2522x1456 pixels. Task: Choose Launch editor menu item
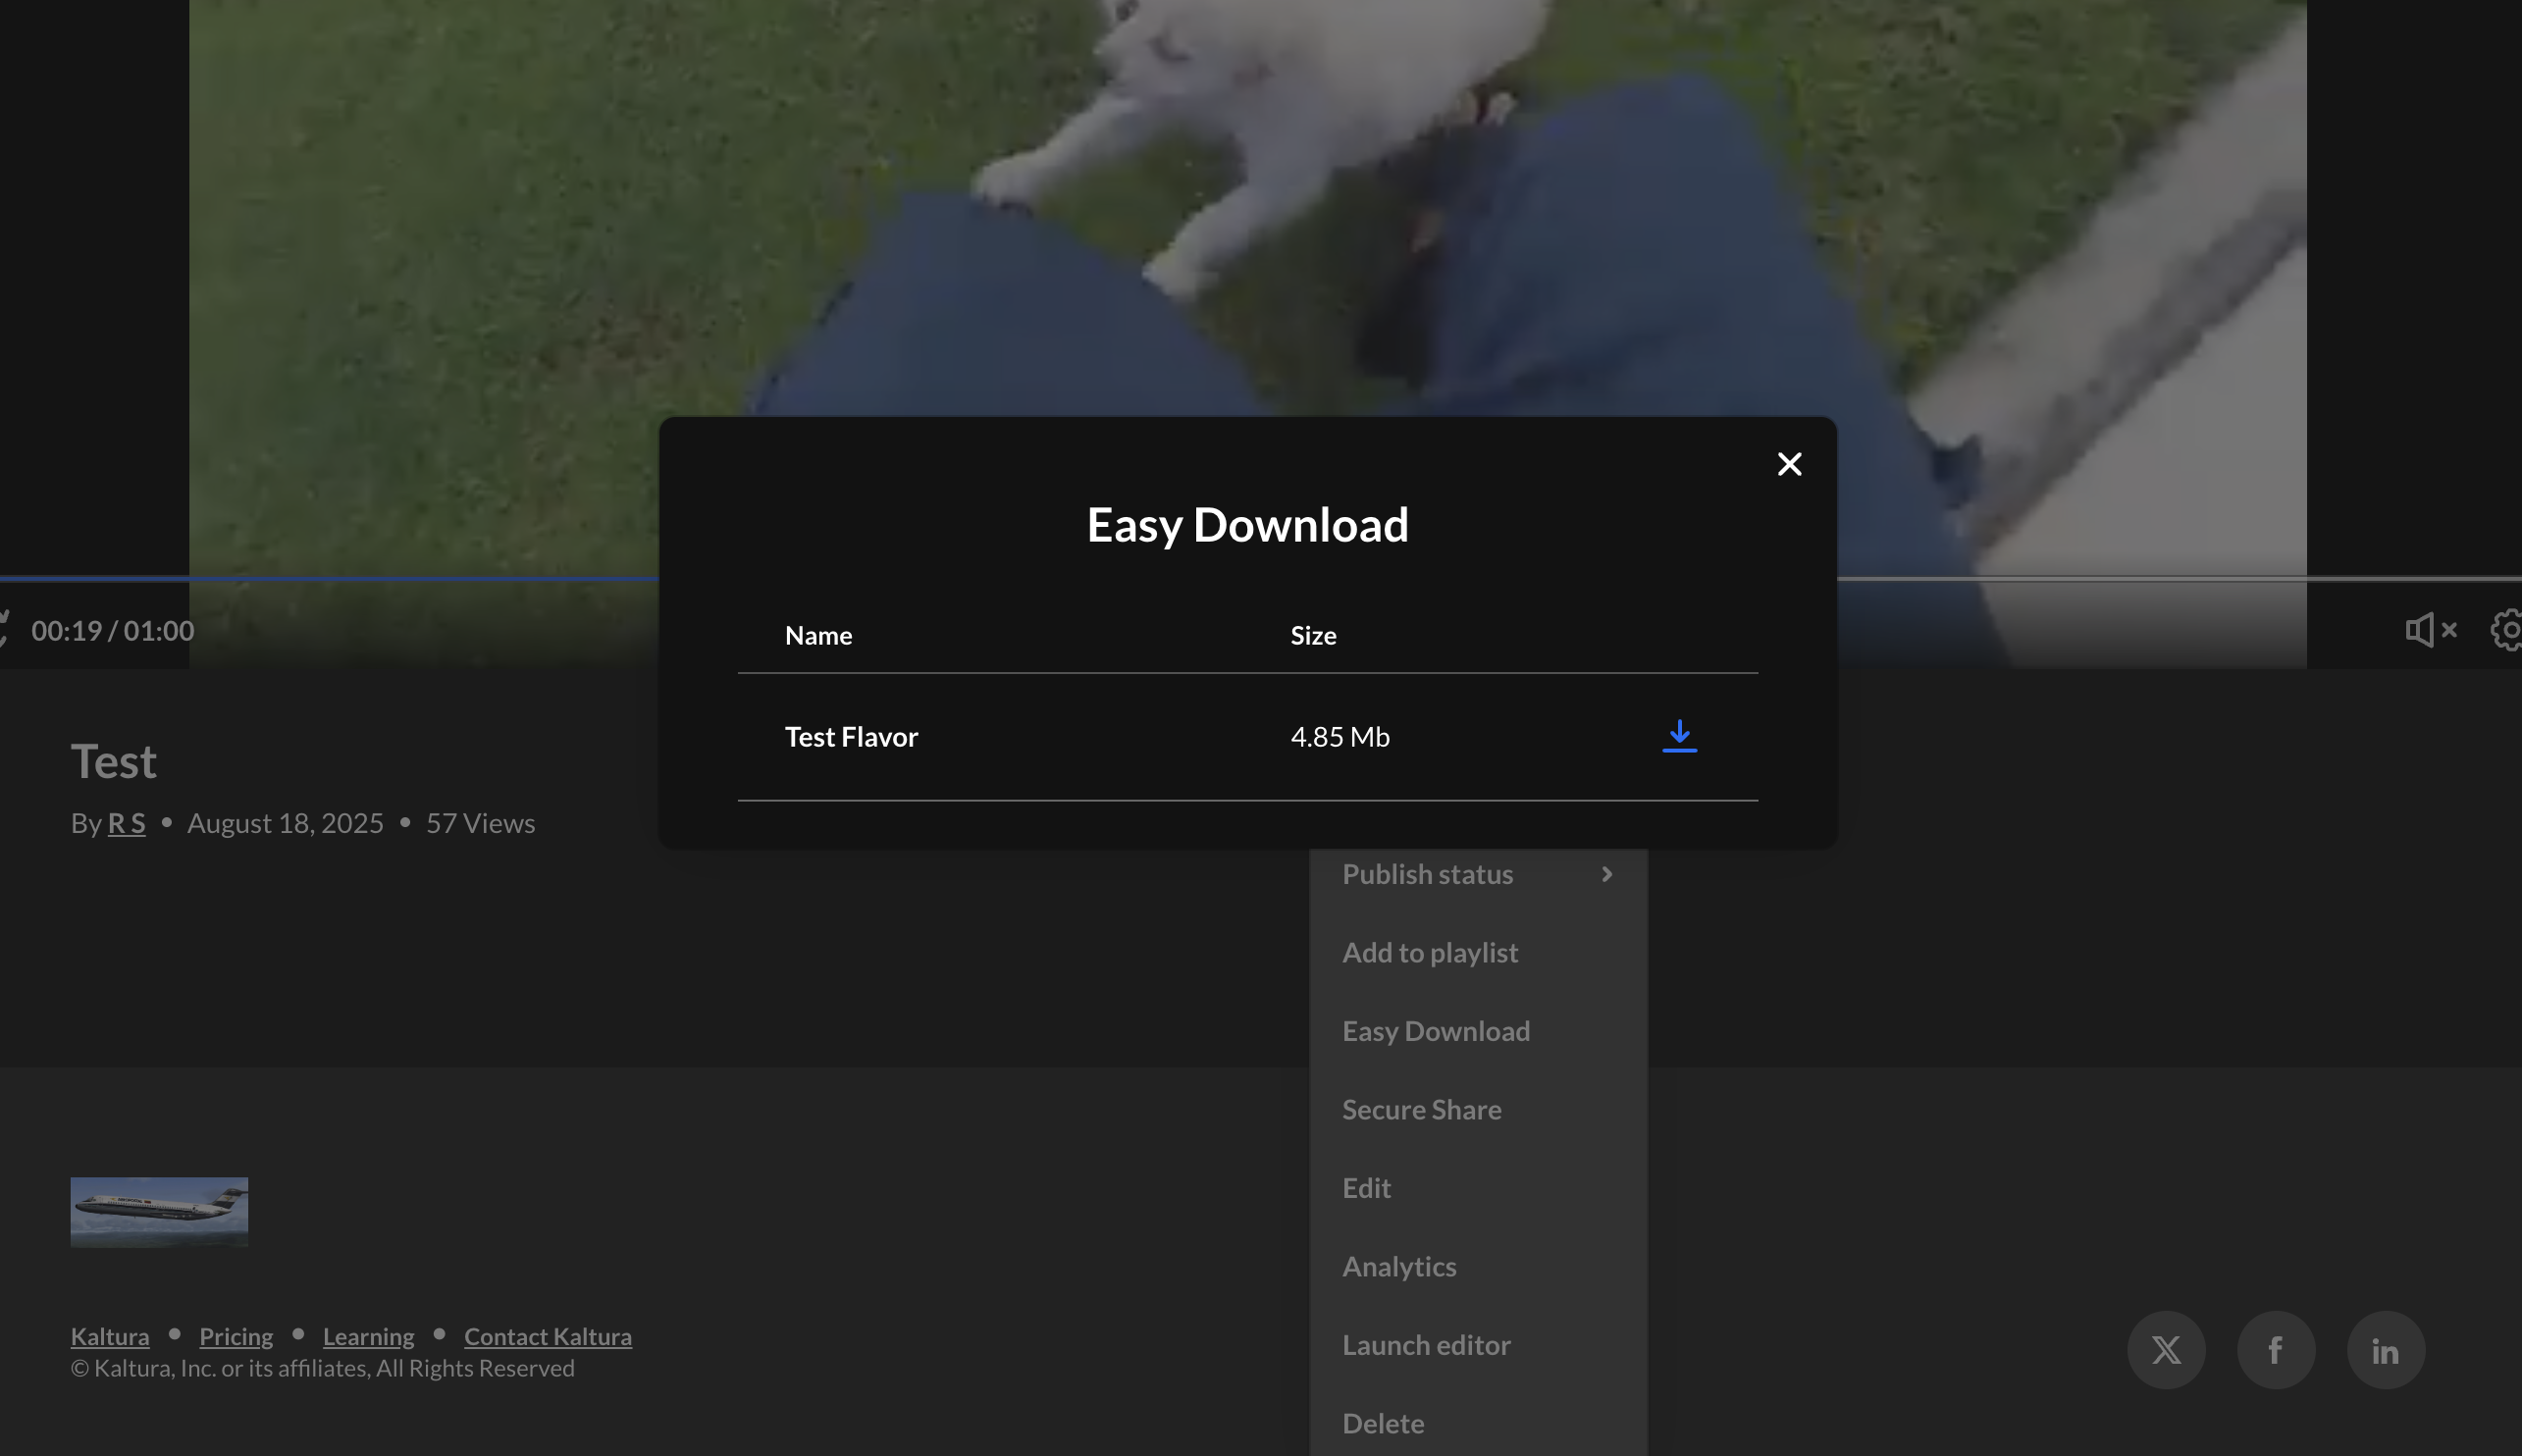[1426, 1345]
